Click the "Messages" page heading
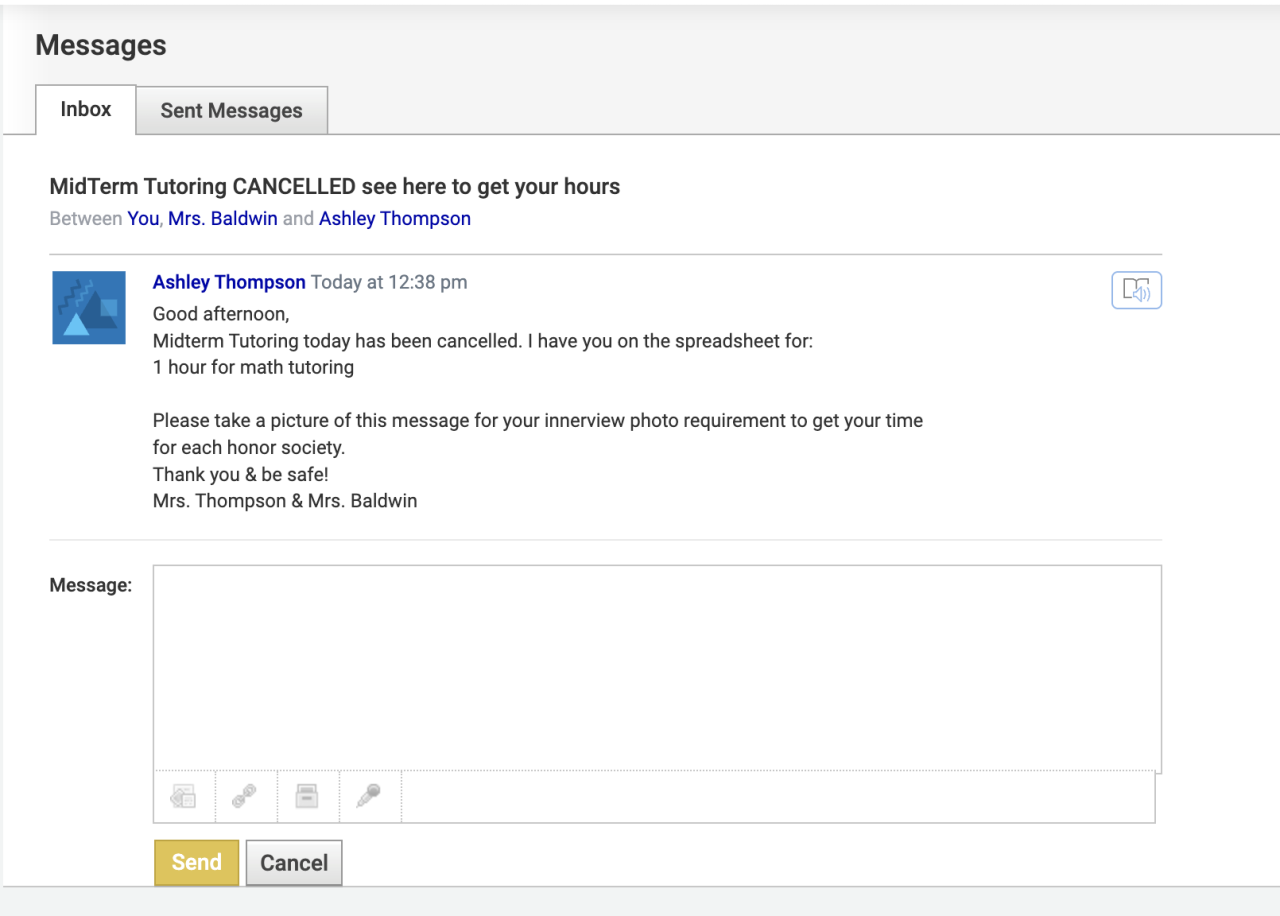 click(101, 45)
